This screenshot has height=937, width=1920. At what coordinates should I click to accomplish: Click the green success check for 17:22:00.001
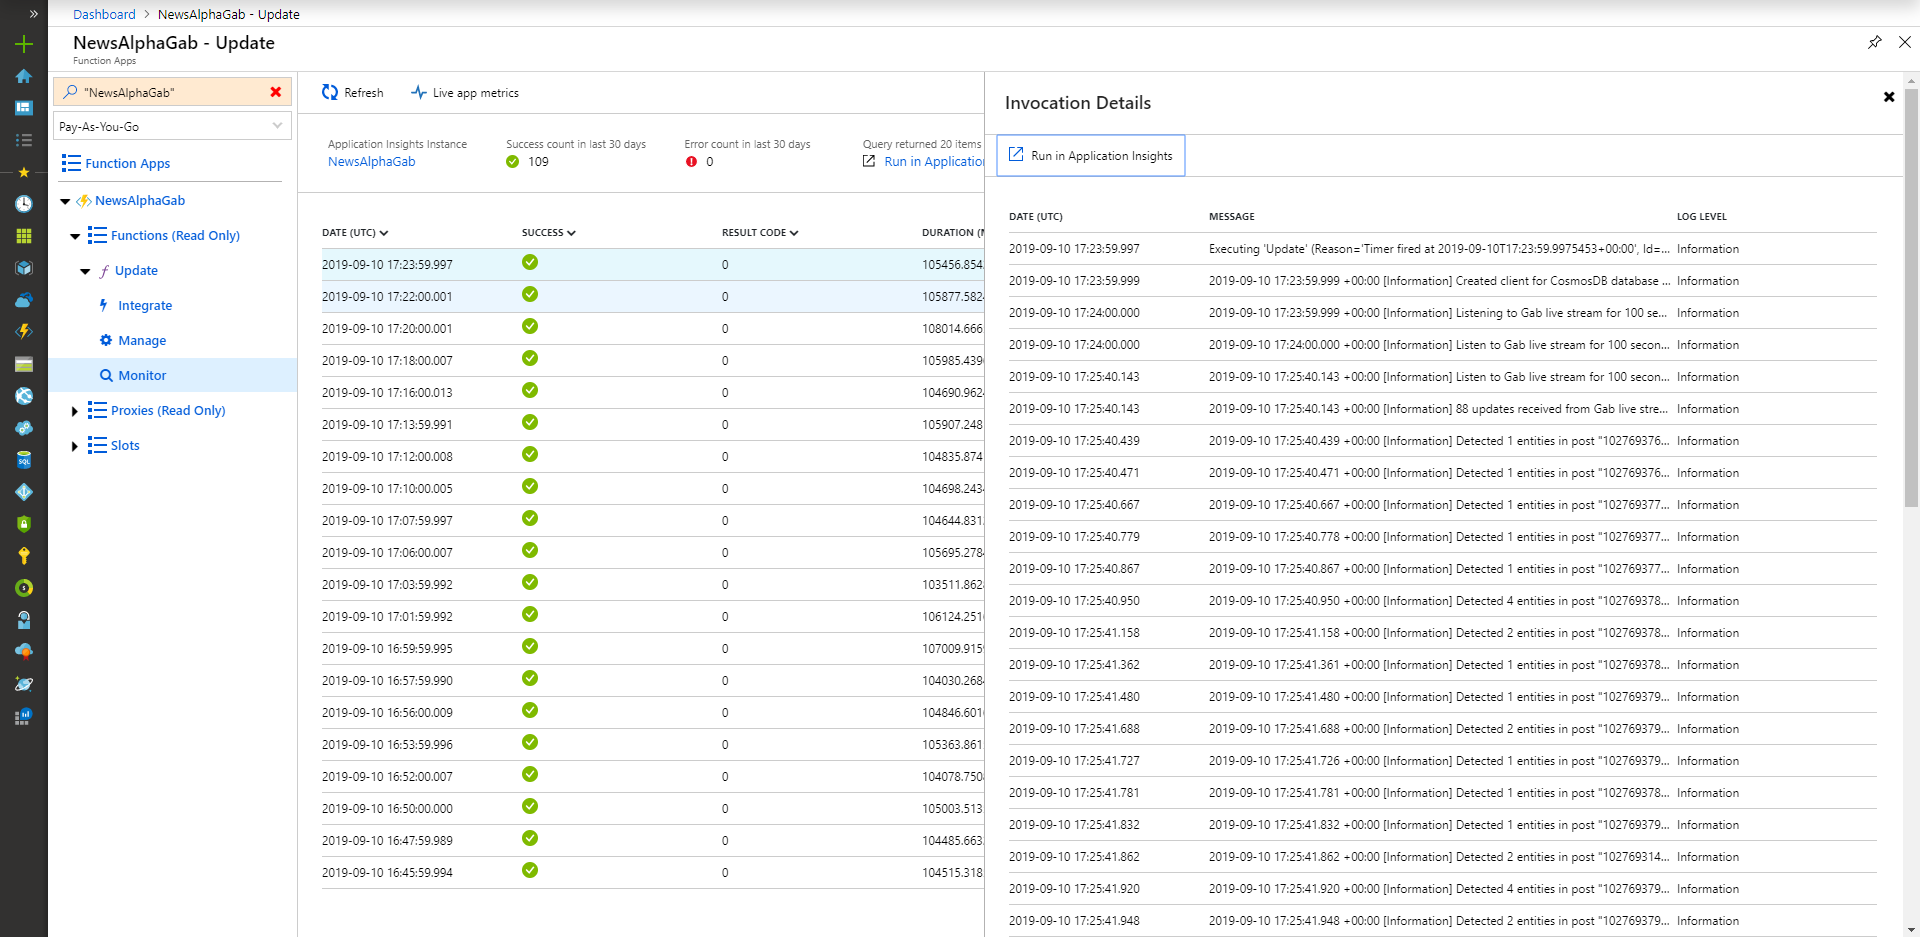[x=530, y=294]
